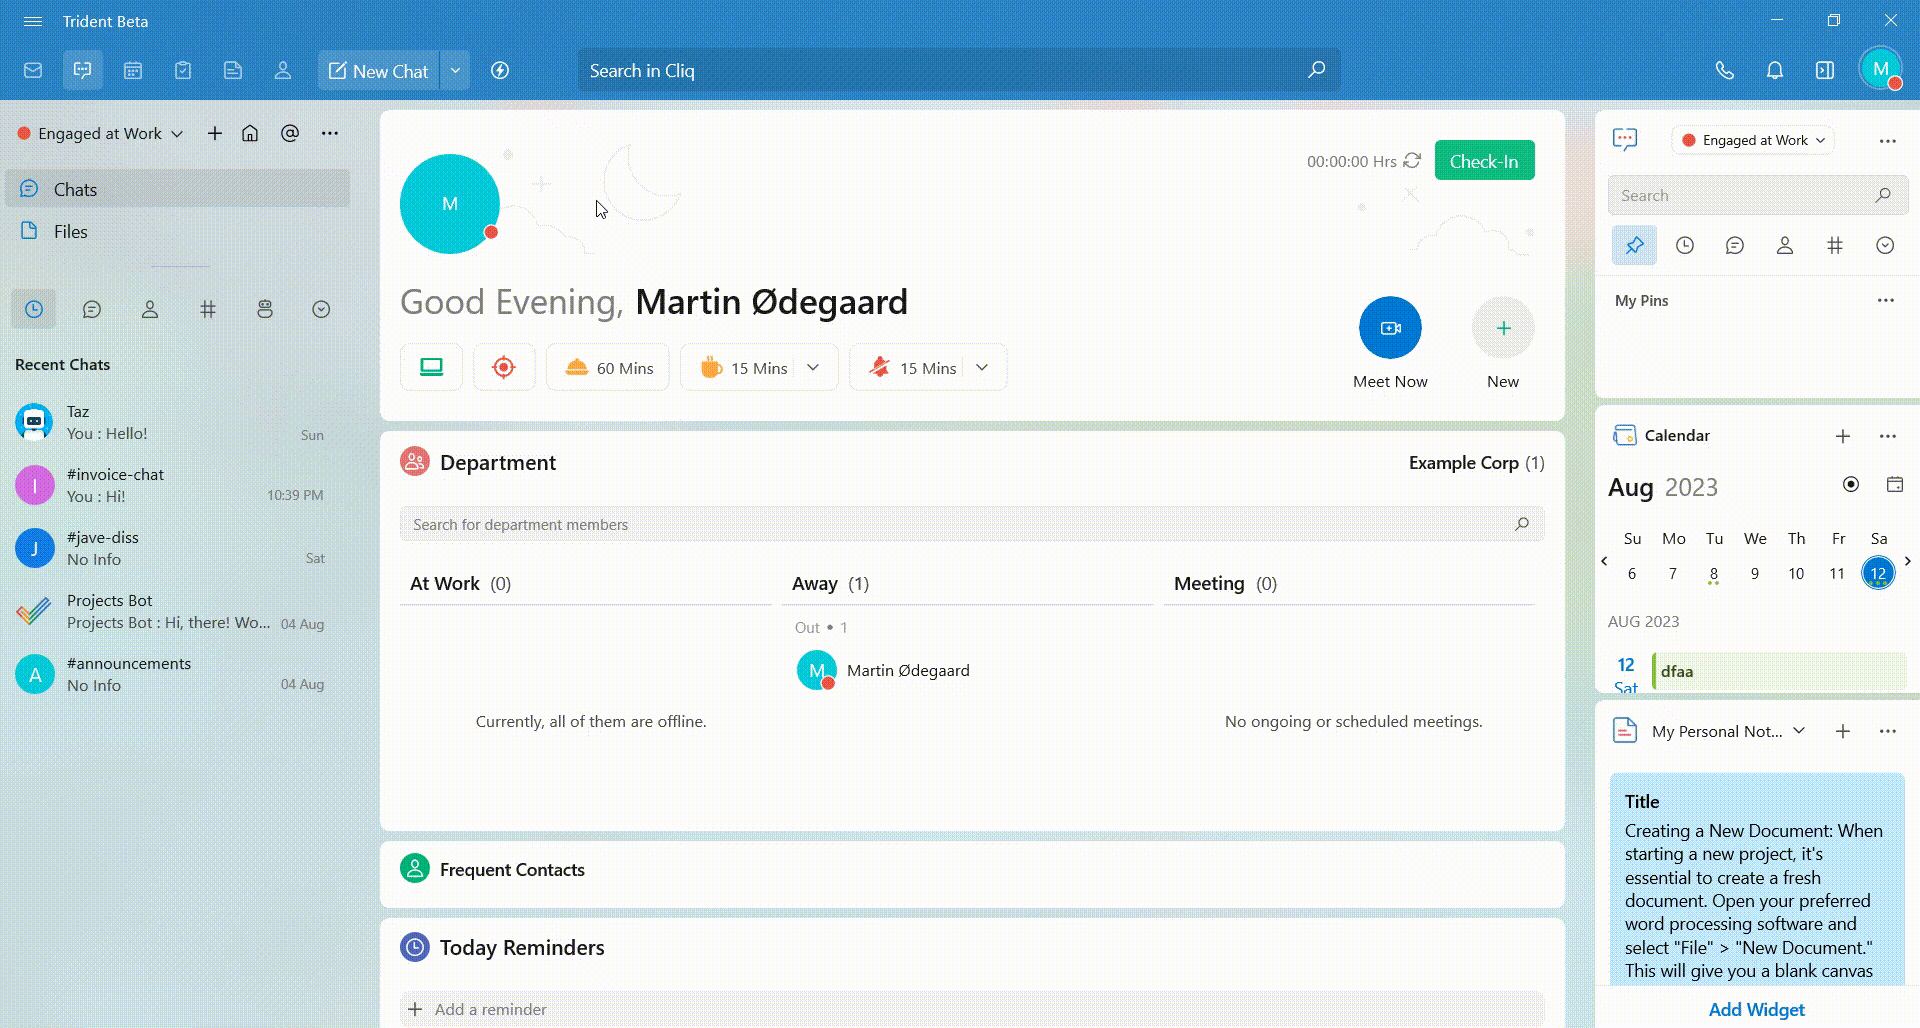The height and width of the screenshot is (1028, 1920).
Task: Open Engaged at Work status dropdown in sidebar
Action: 101,133
